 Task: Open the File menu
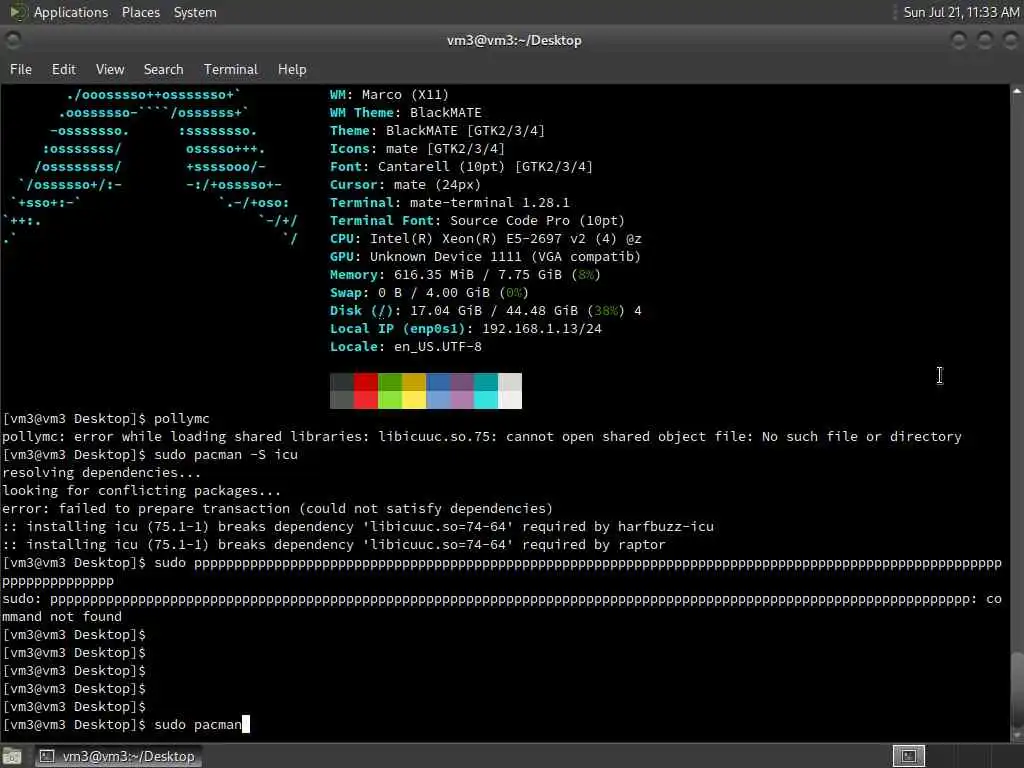[x=21, y=69]
